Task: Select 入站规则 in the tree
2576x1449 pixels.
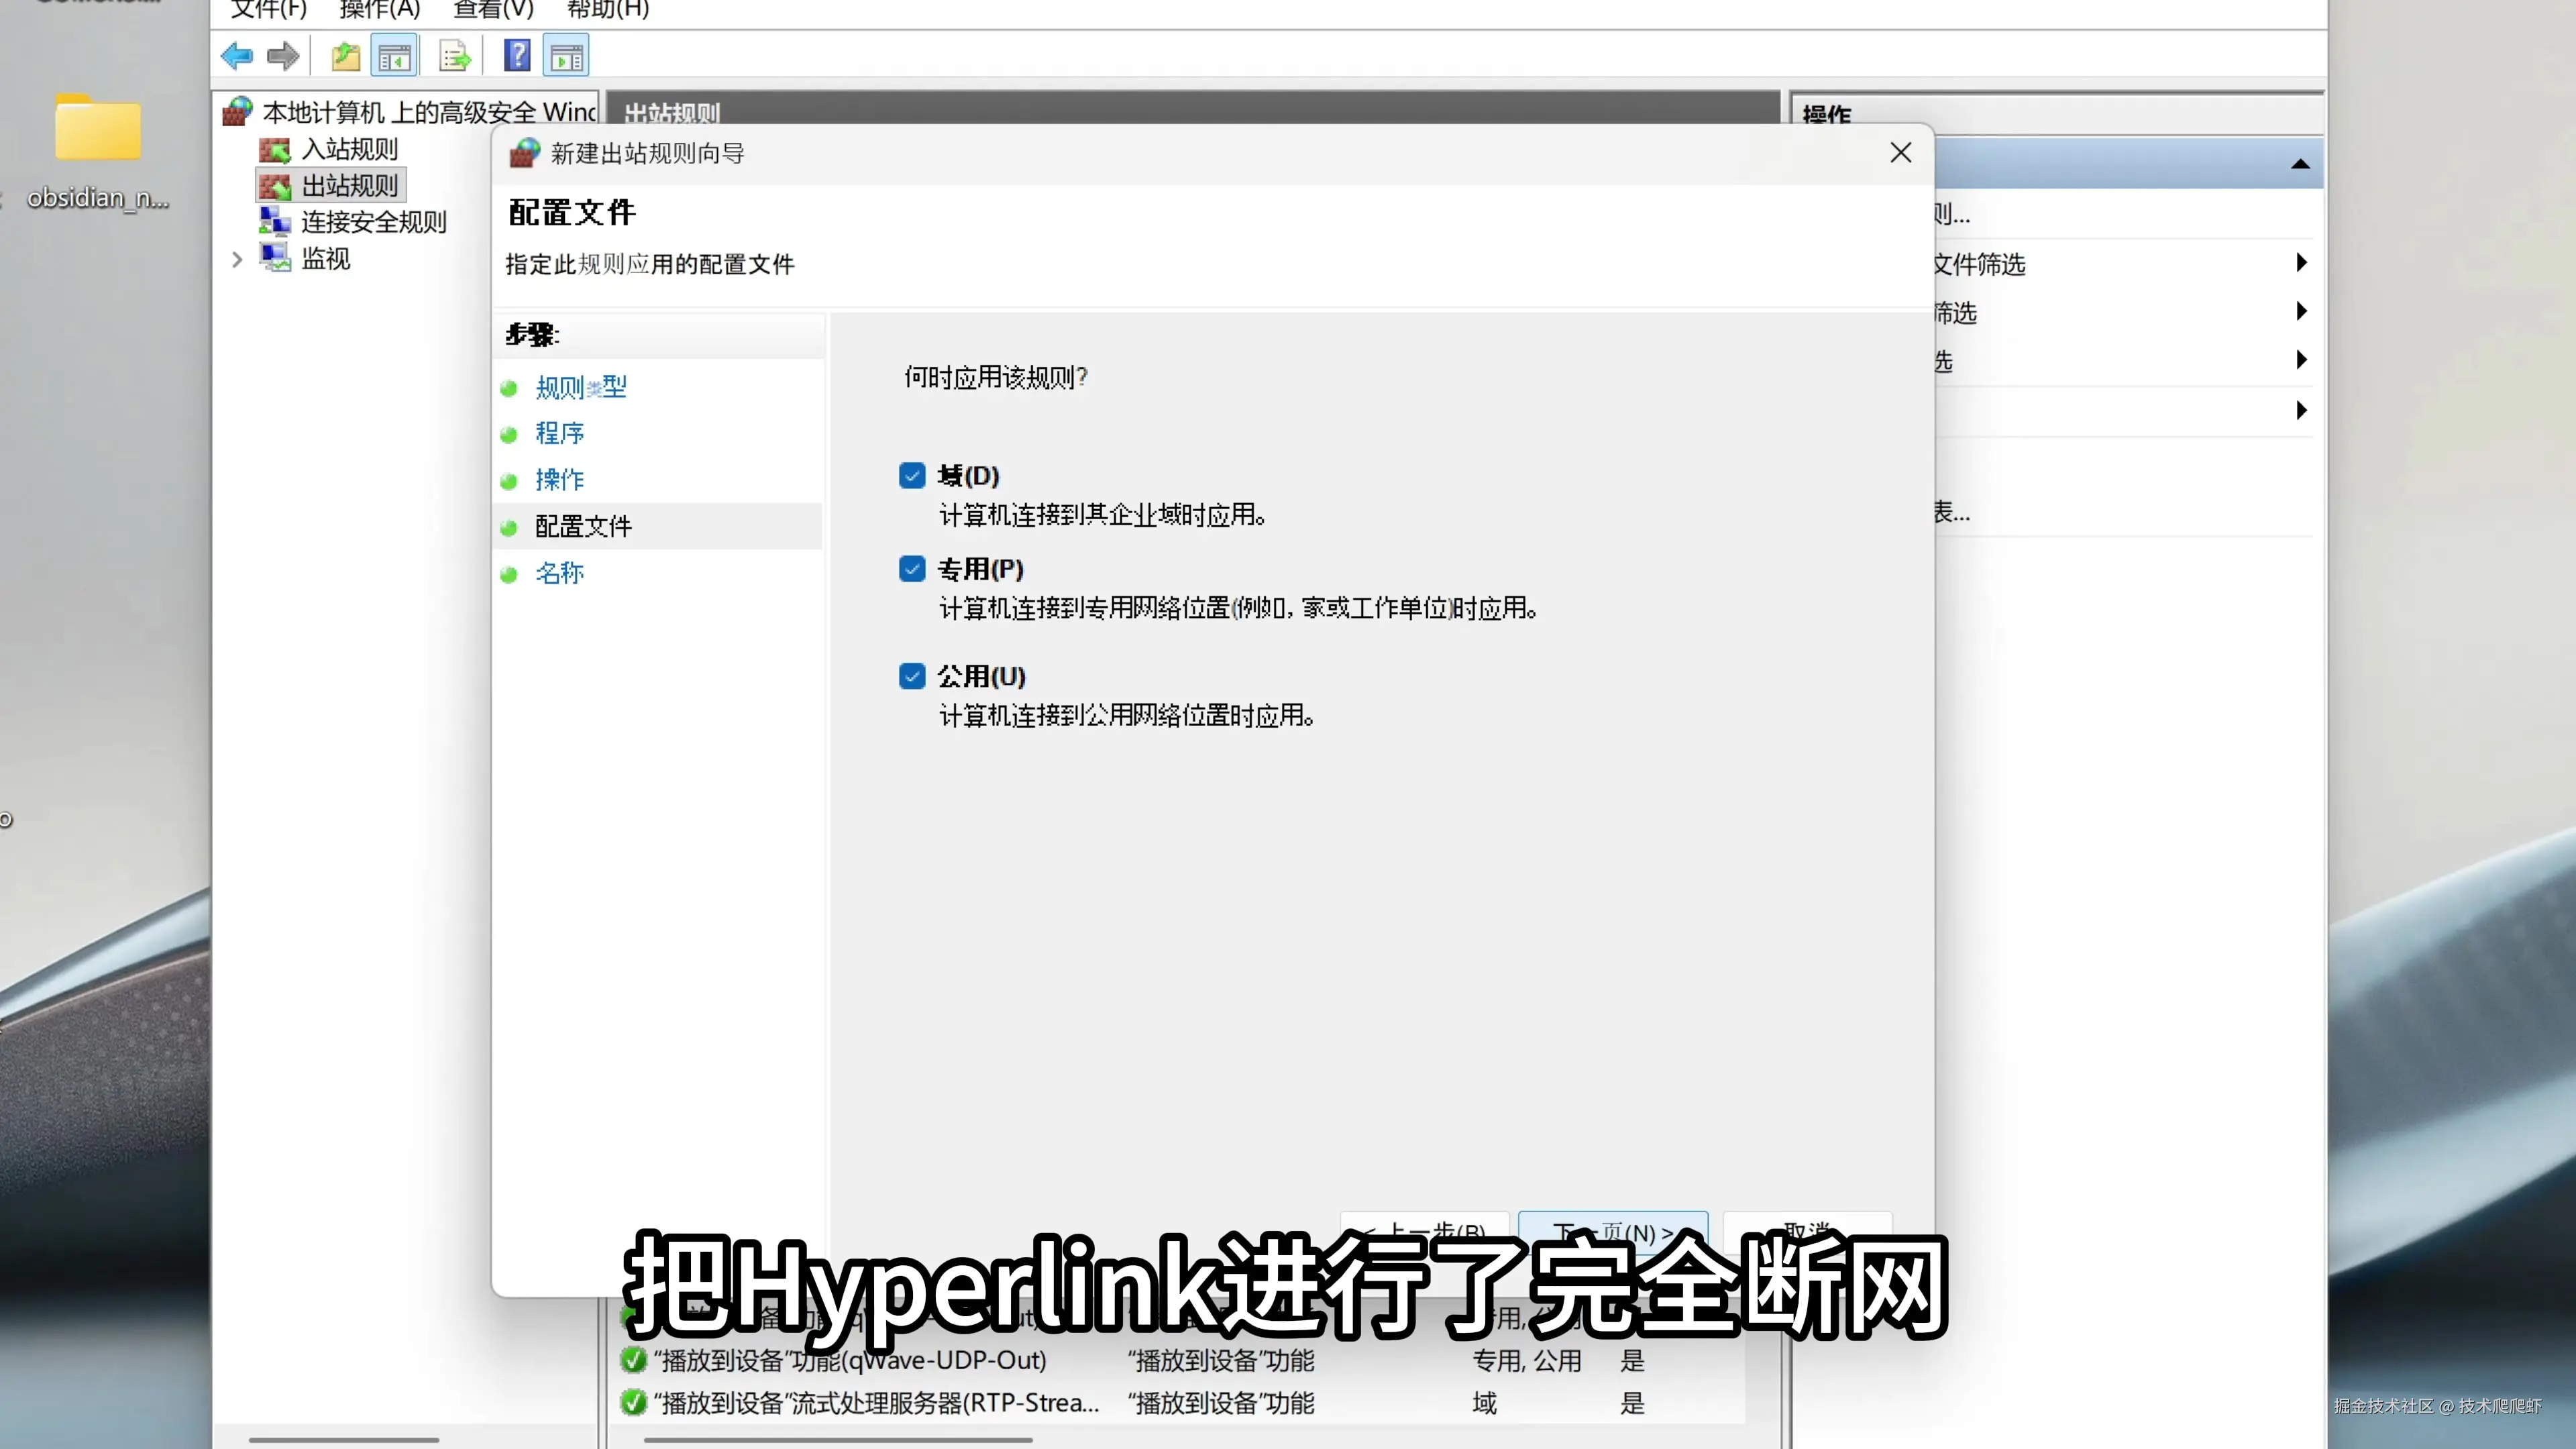Action: 349,150
